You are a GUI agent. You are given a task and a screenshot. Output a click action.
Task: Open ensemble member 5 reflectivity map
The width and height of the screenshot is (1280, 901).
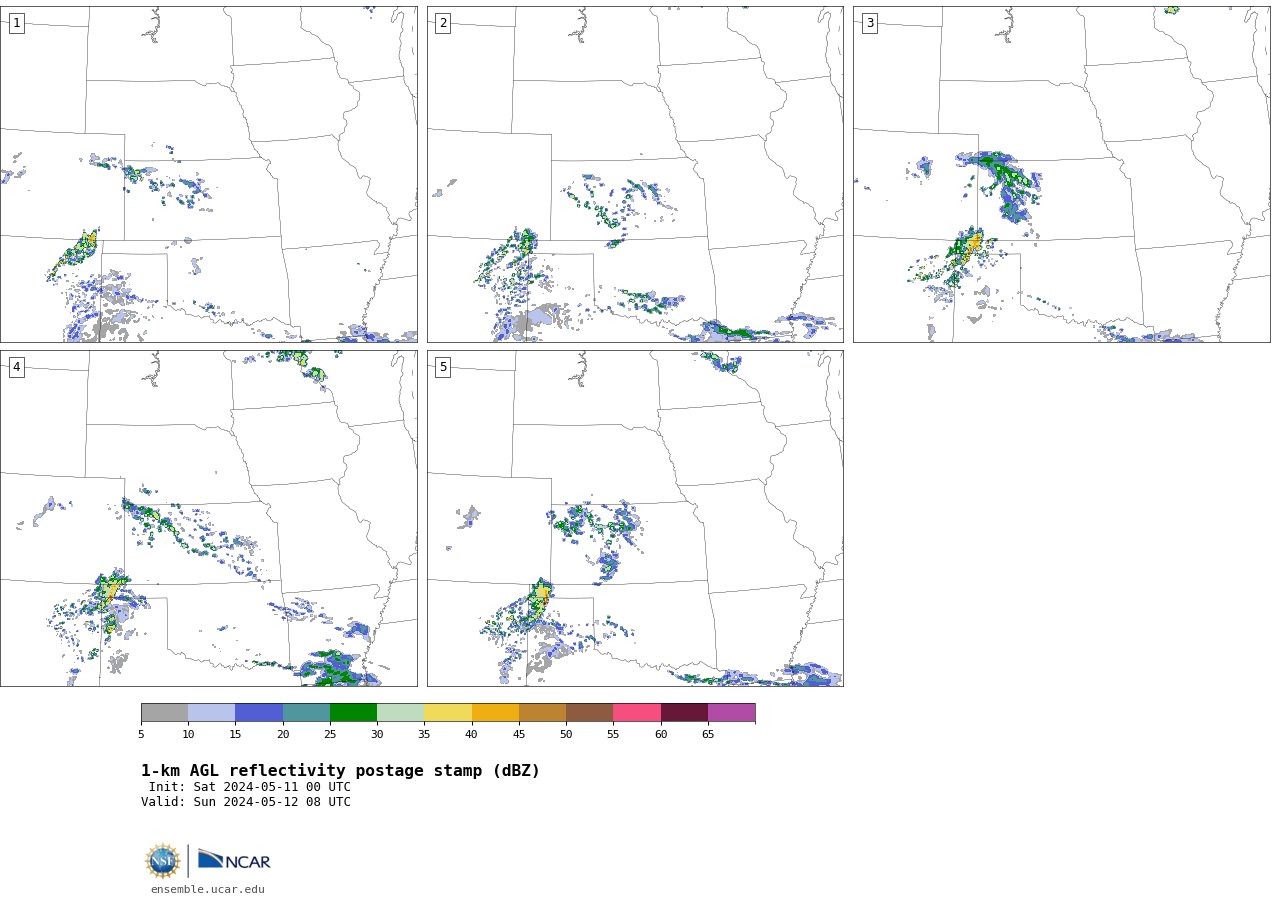635,518
